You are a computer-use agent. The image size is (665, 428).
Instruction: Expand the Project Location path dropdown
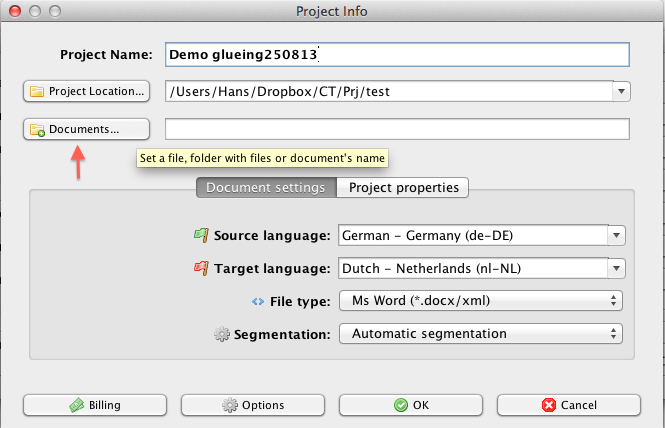(x=621, y=92)
